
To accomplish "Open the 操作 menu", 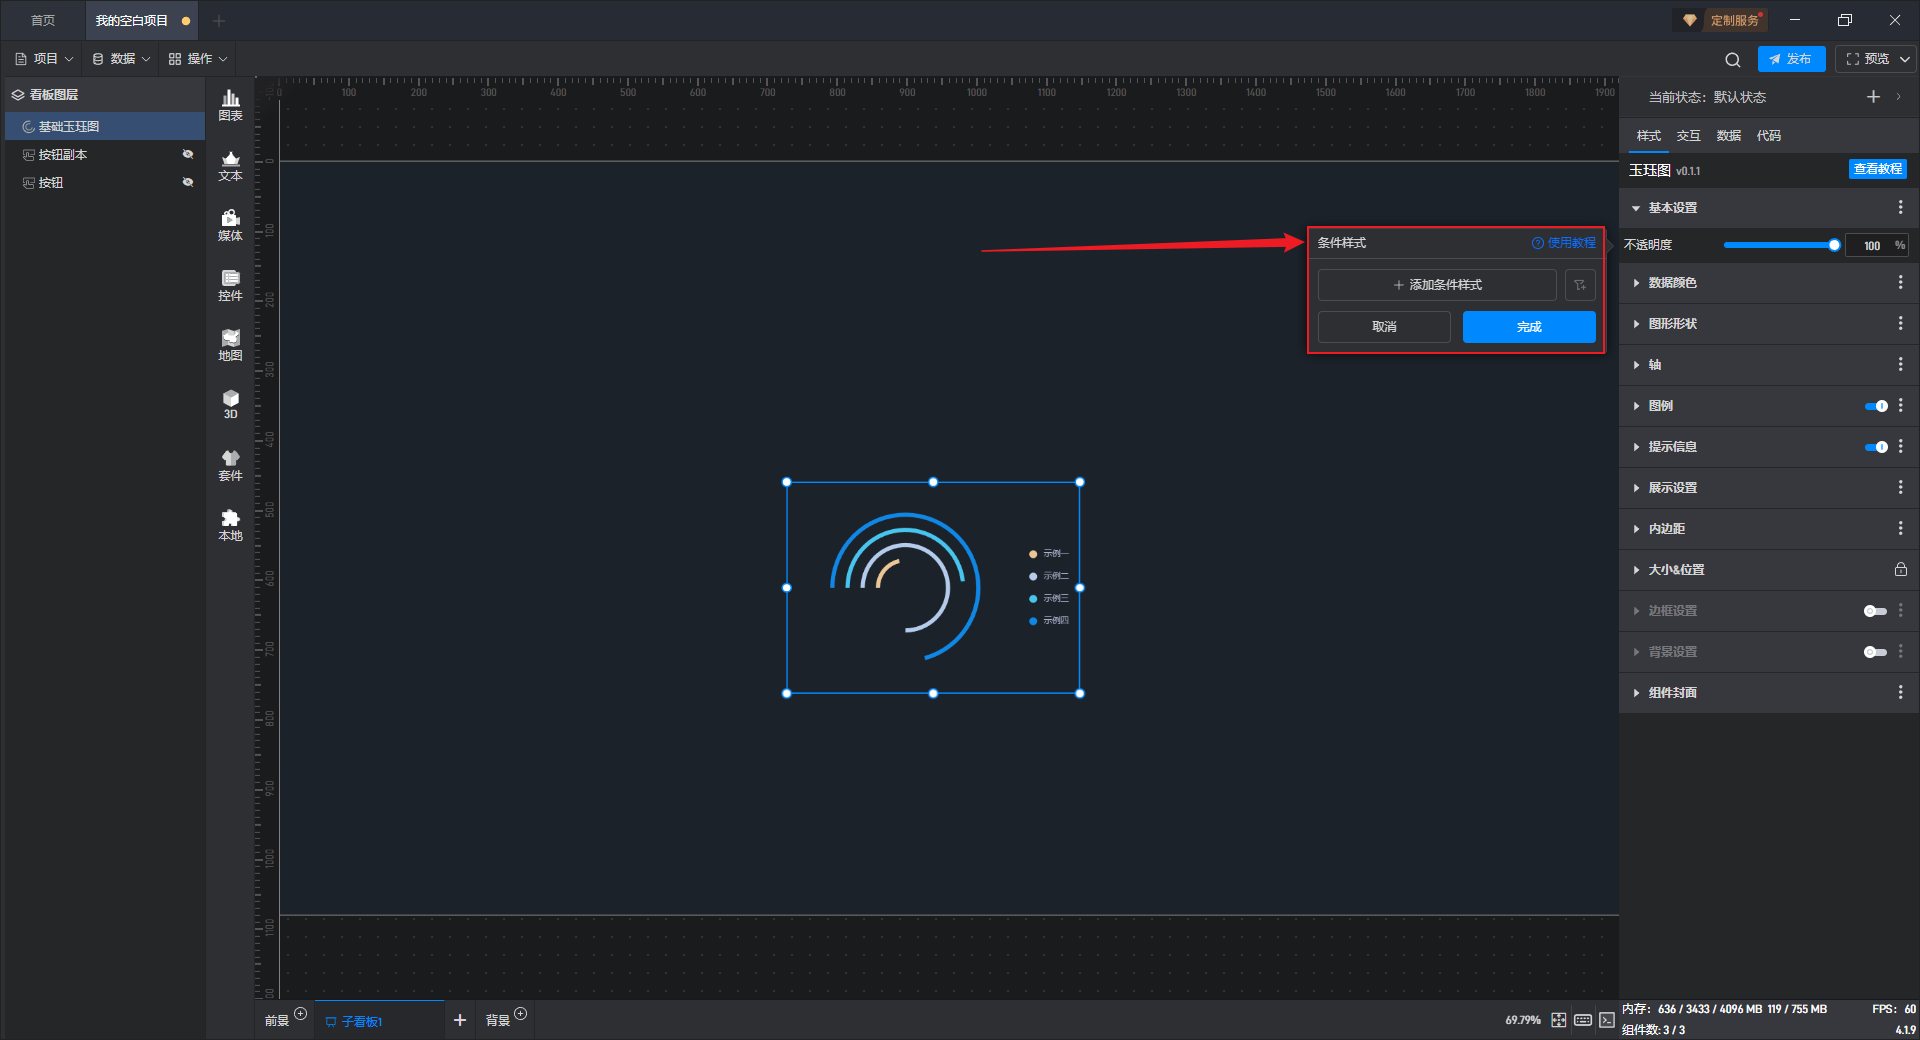I will pyautogui.click(x=198, y=59).
